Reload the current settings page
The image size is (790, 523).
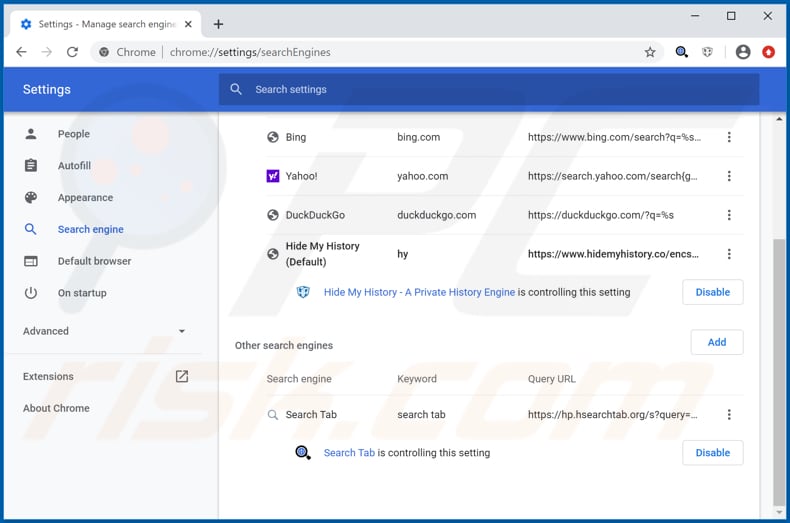[x=73, y=52]
